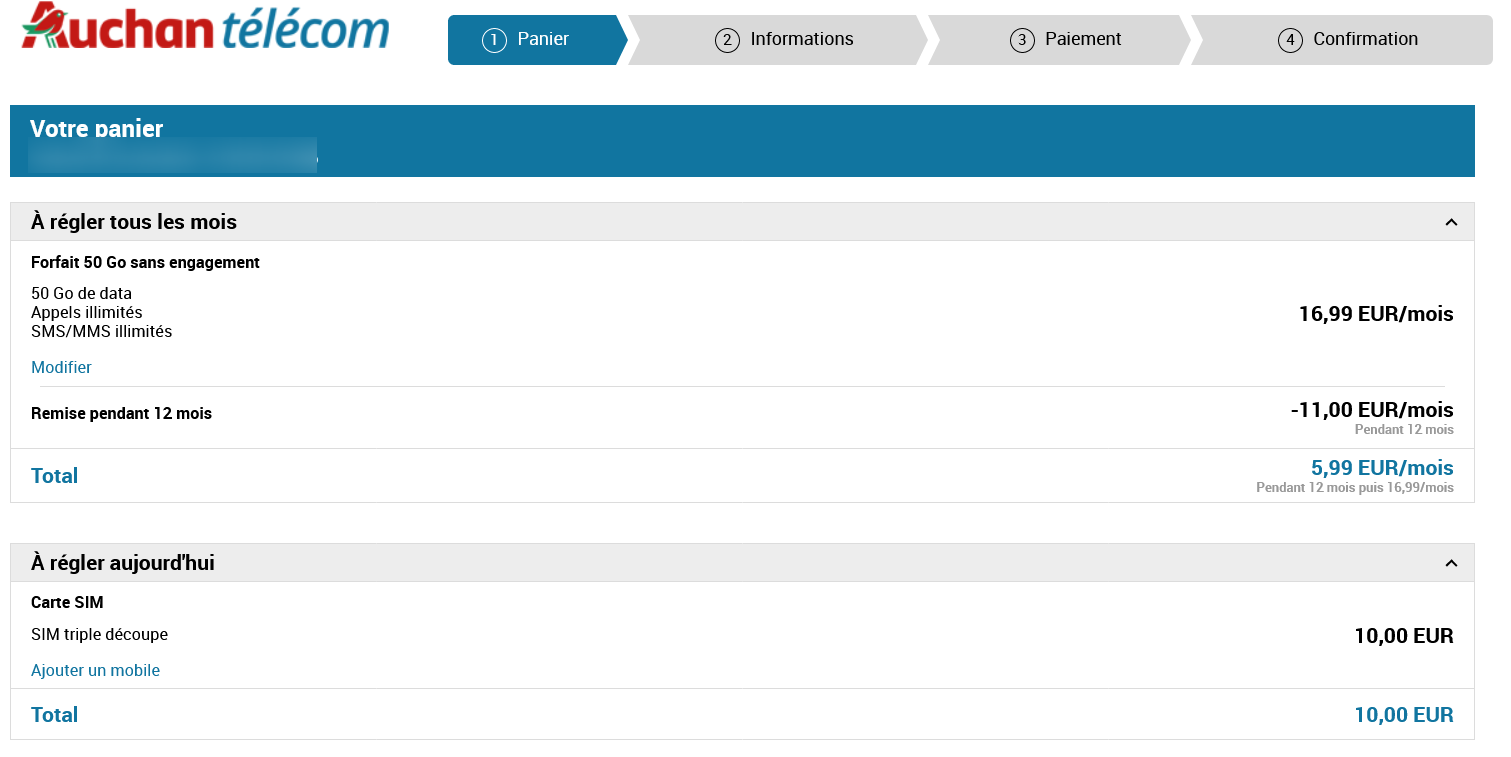The height and width of the screenshot is (757, 1511).
Task: Jump to the Confirmation step
Action: 1348,39
